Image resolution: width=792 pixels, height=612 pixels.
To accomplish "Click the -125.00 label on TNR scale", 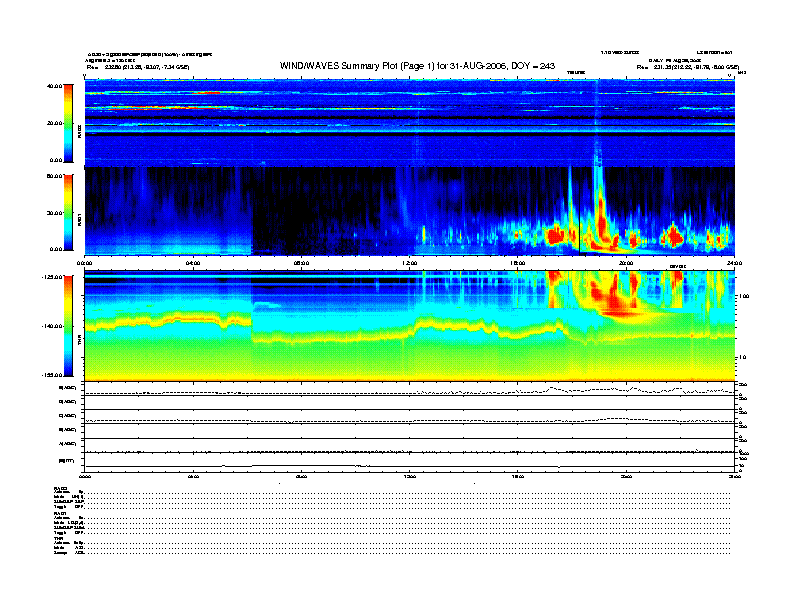I will point(52,277).
